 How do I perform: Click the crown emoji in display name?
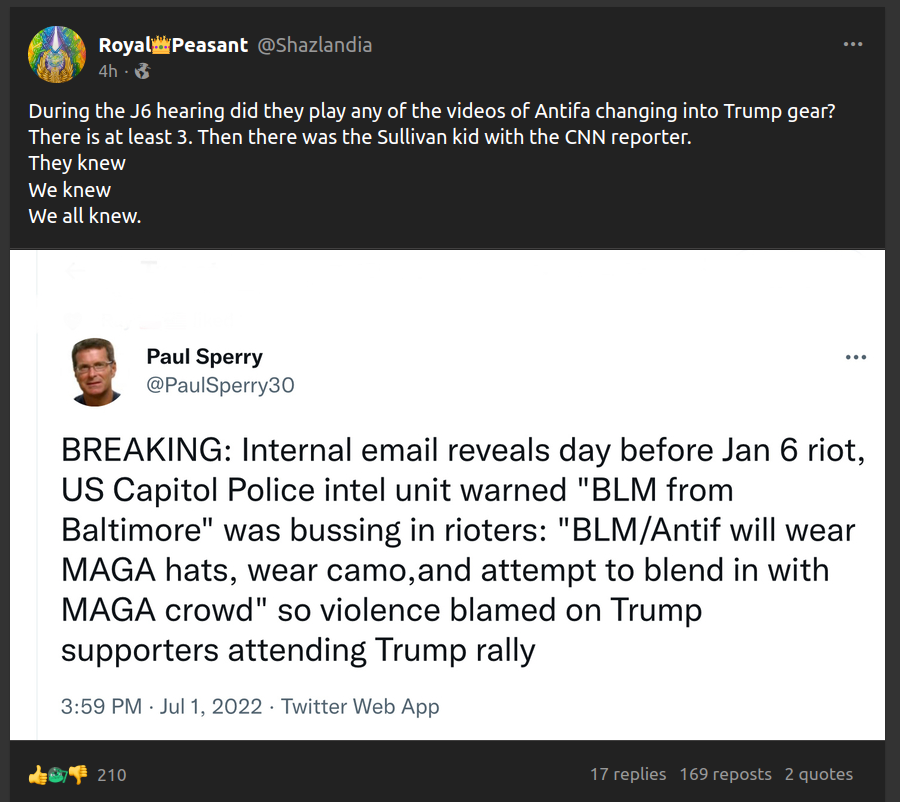tap(160, 45)
